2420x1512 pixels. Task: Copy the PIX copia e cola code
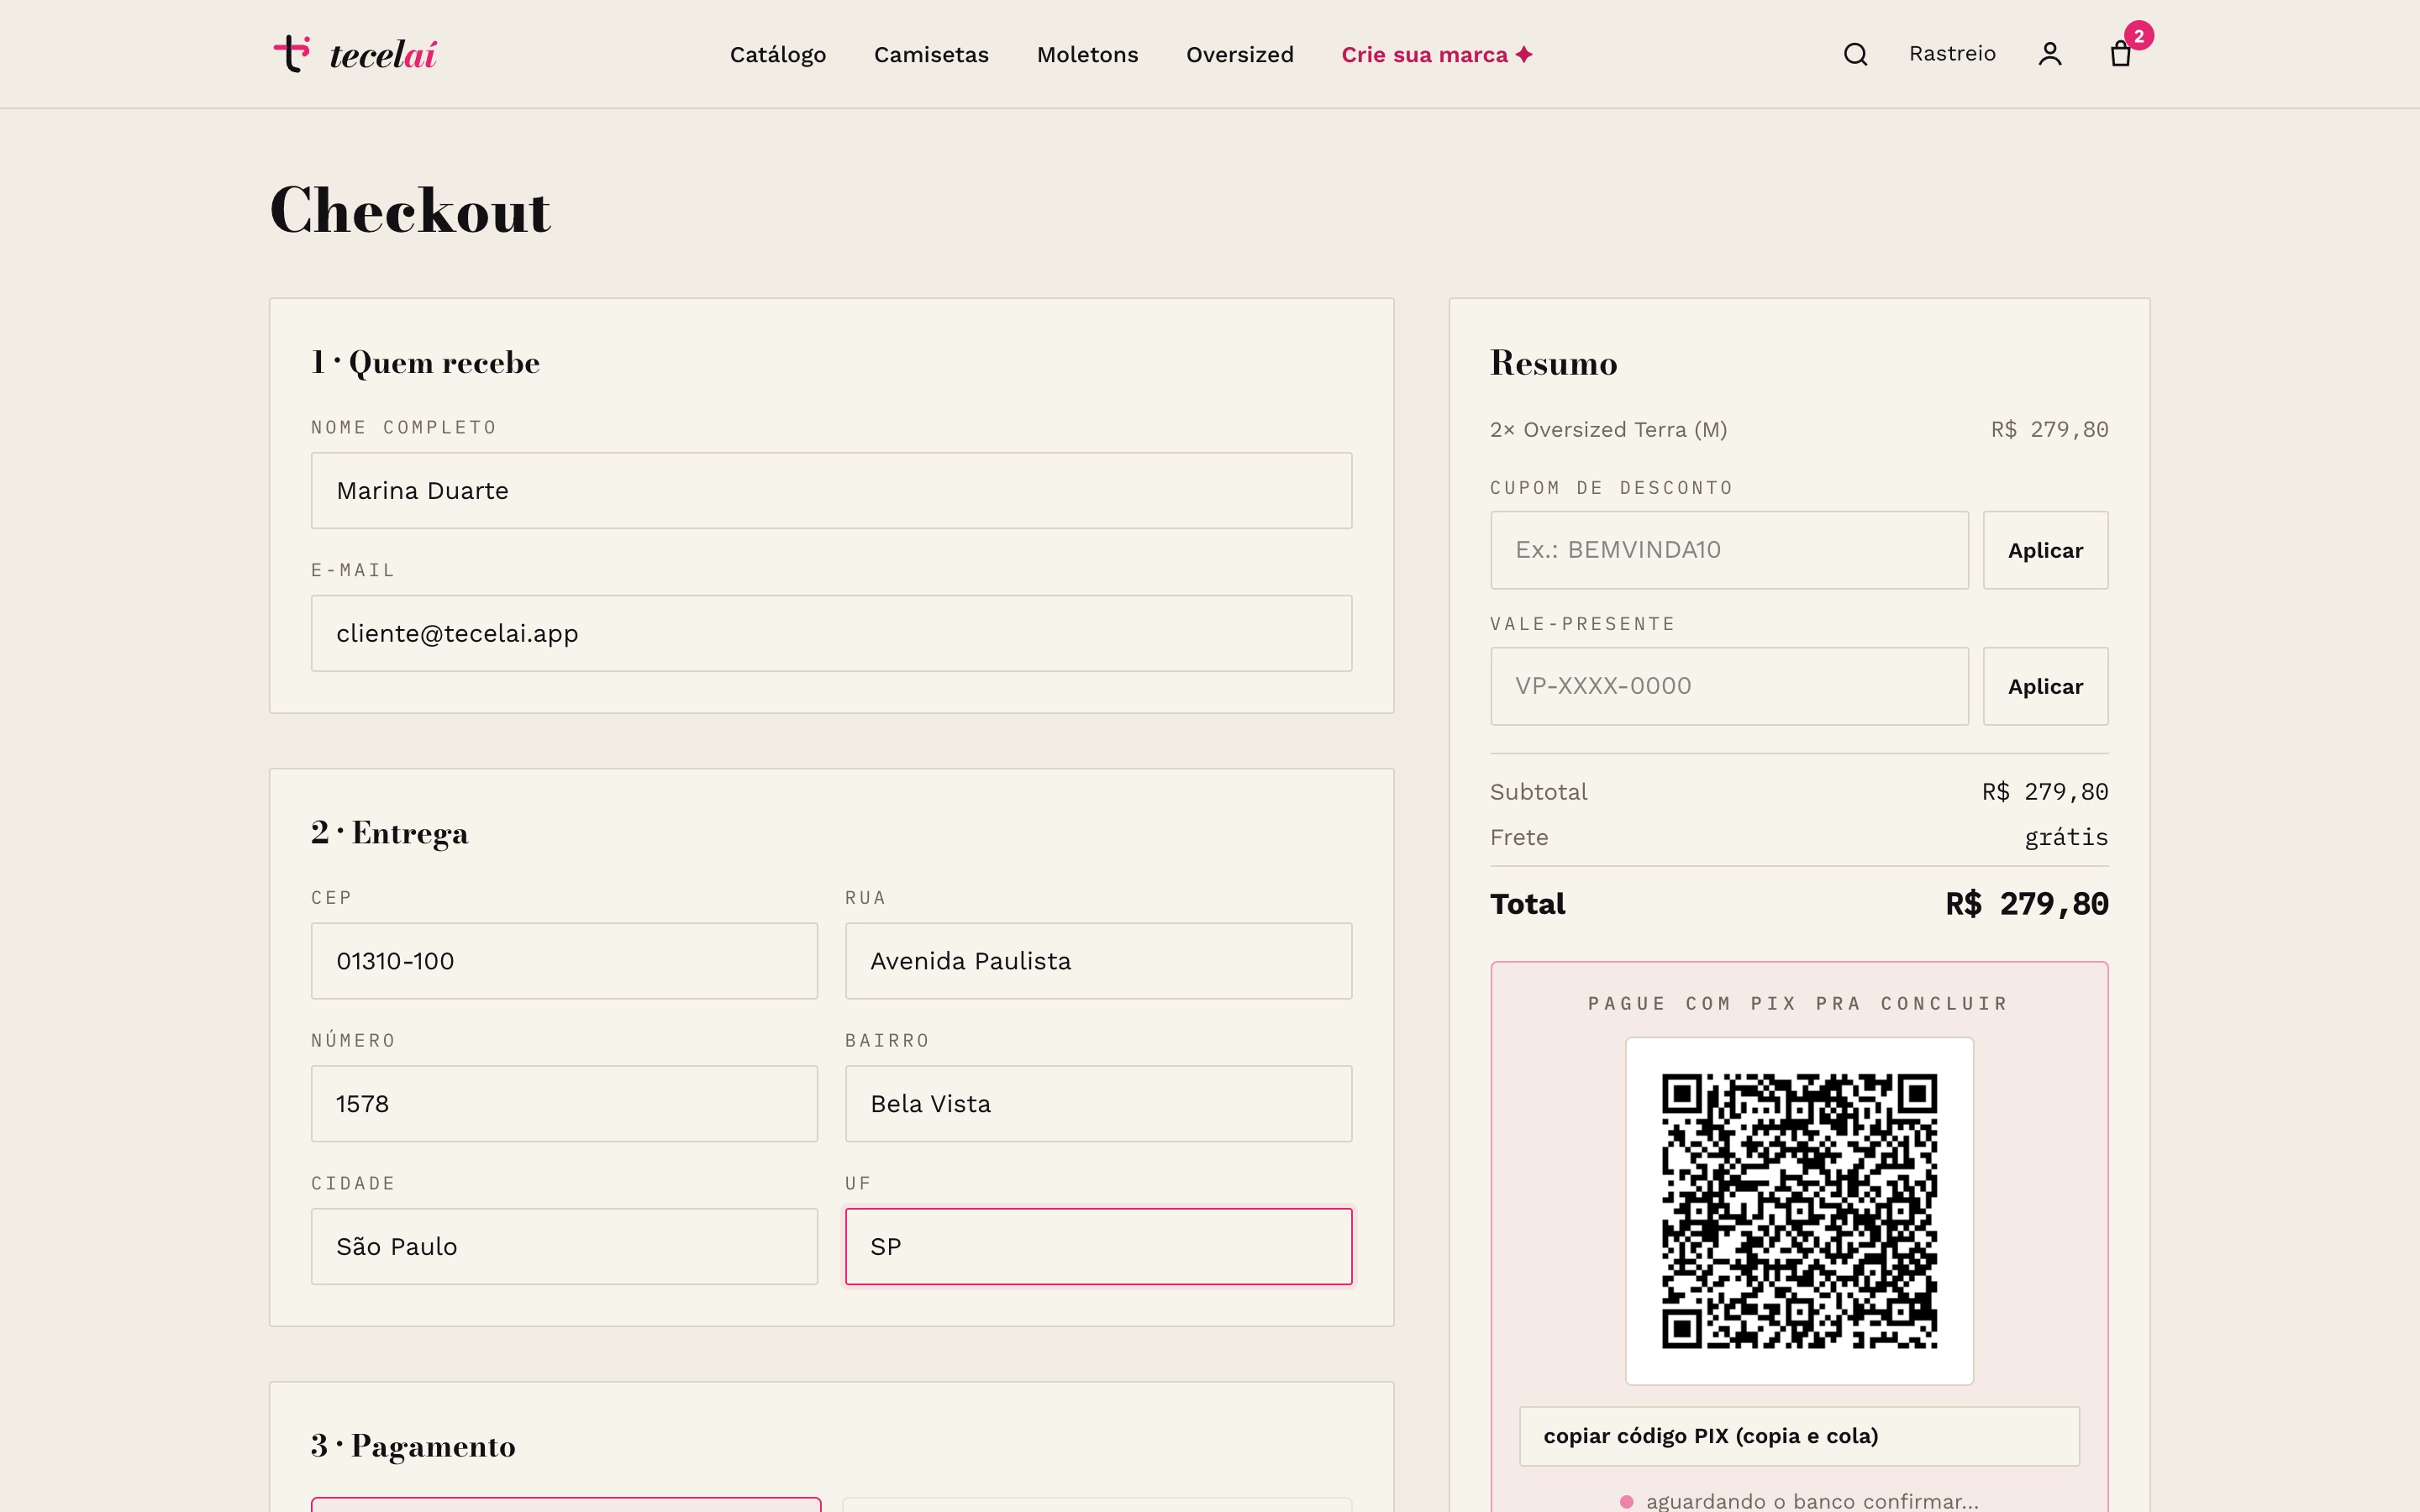point(1799,1437)
